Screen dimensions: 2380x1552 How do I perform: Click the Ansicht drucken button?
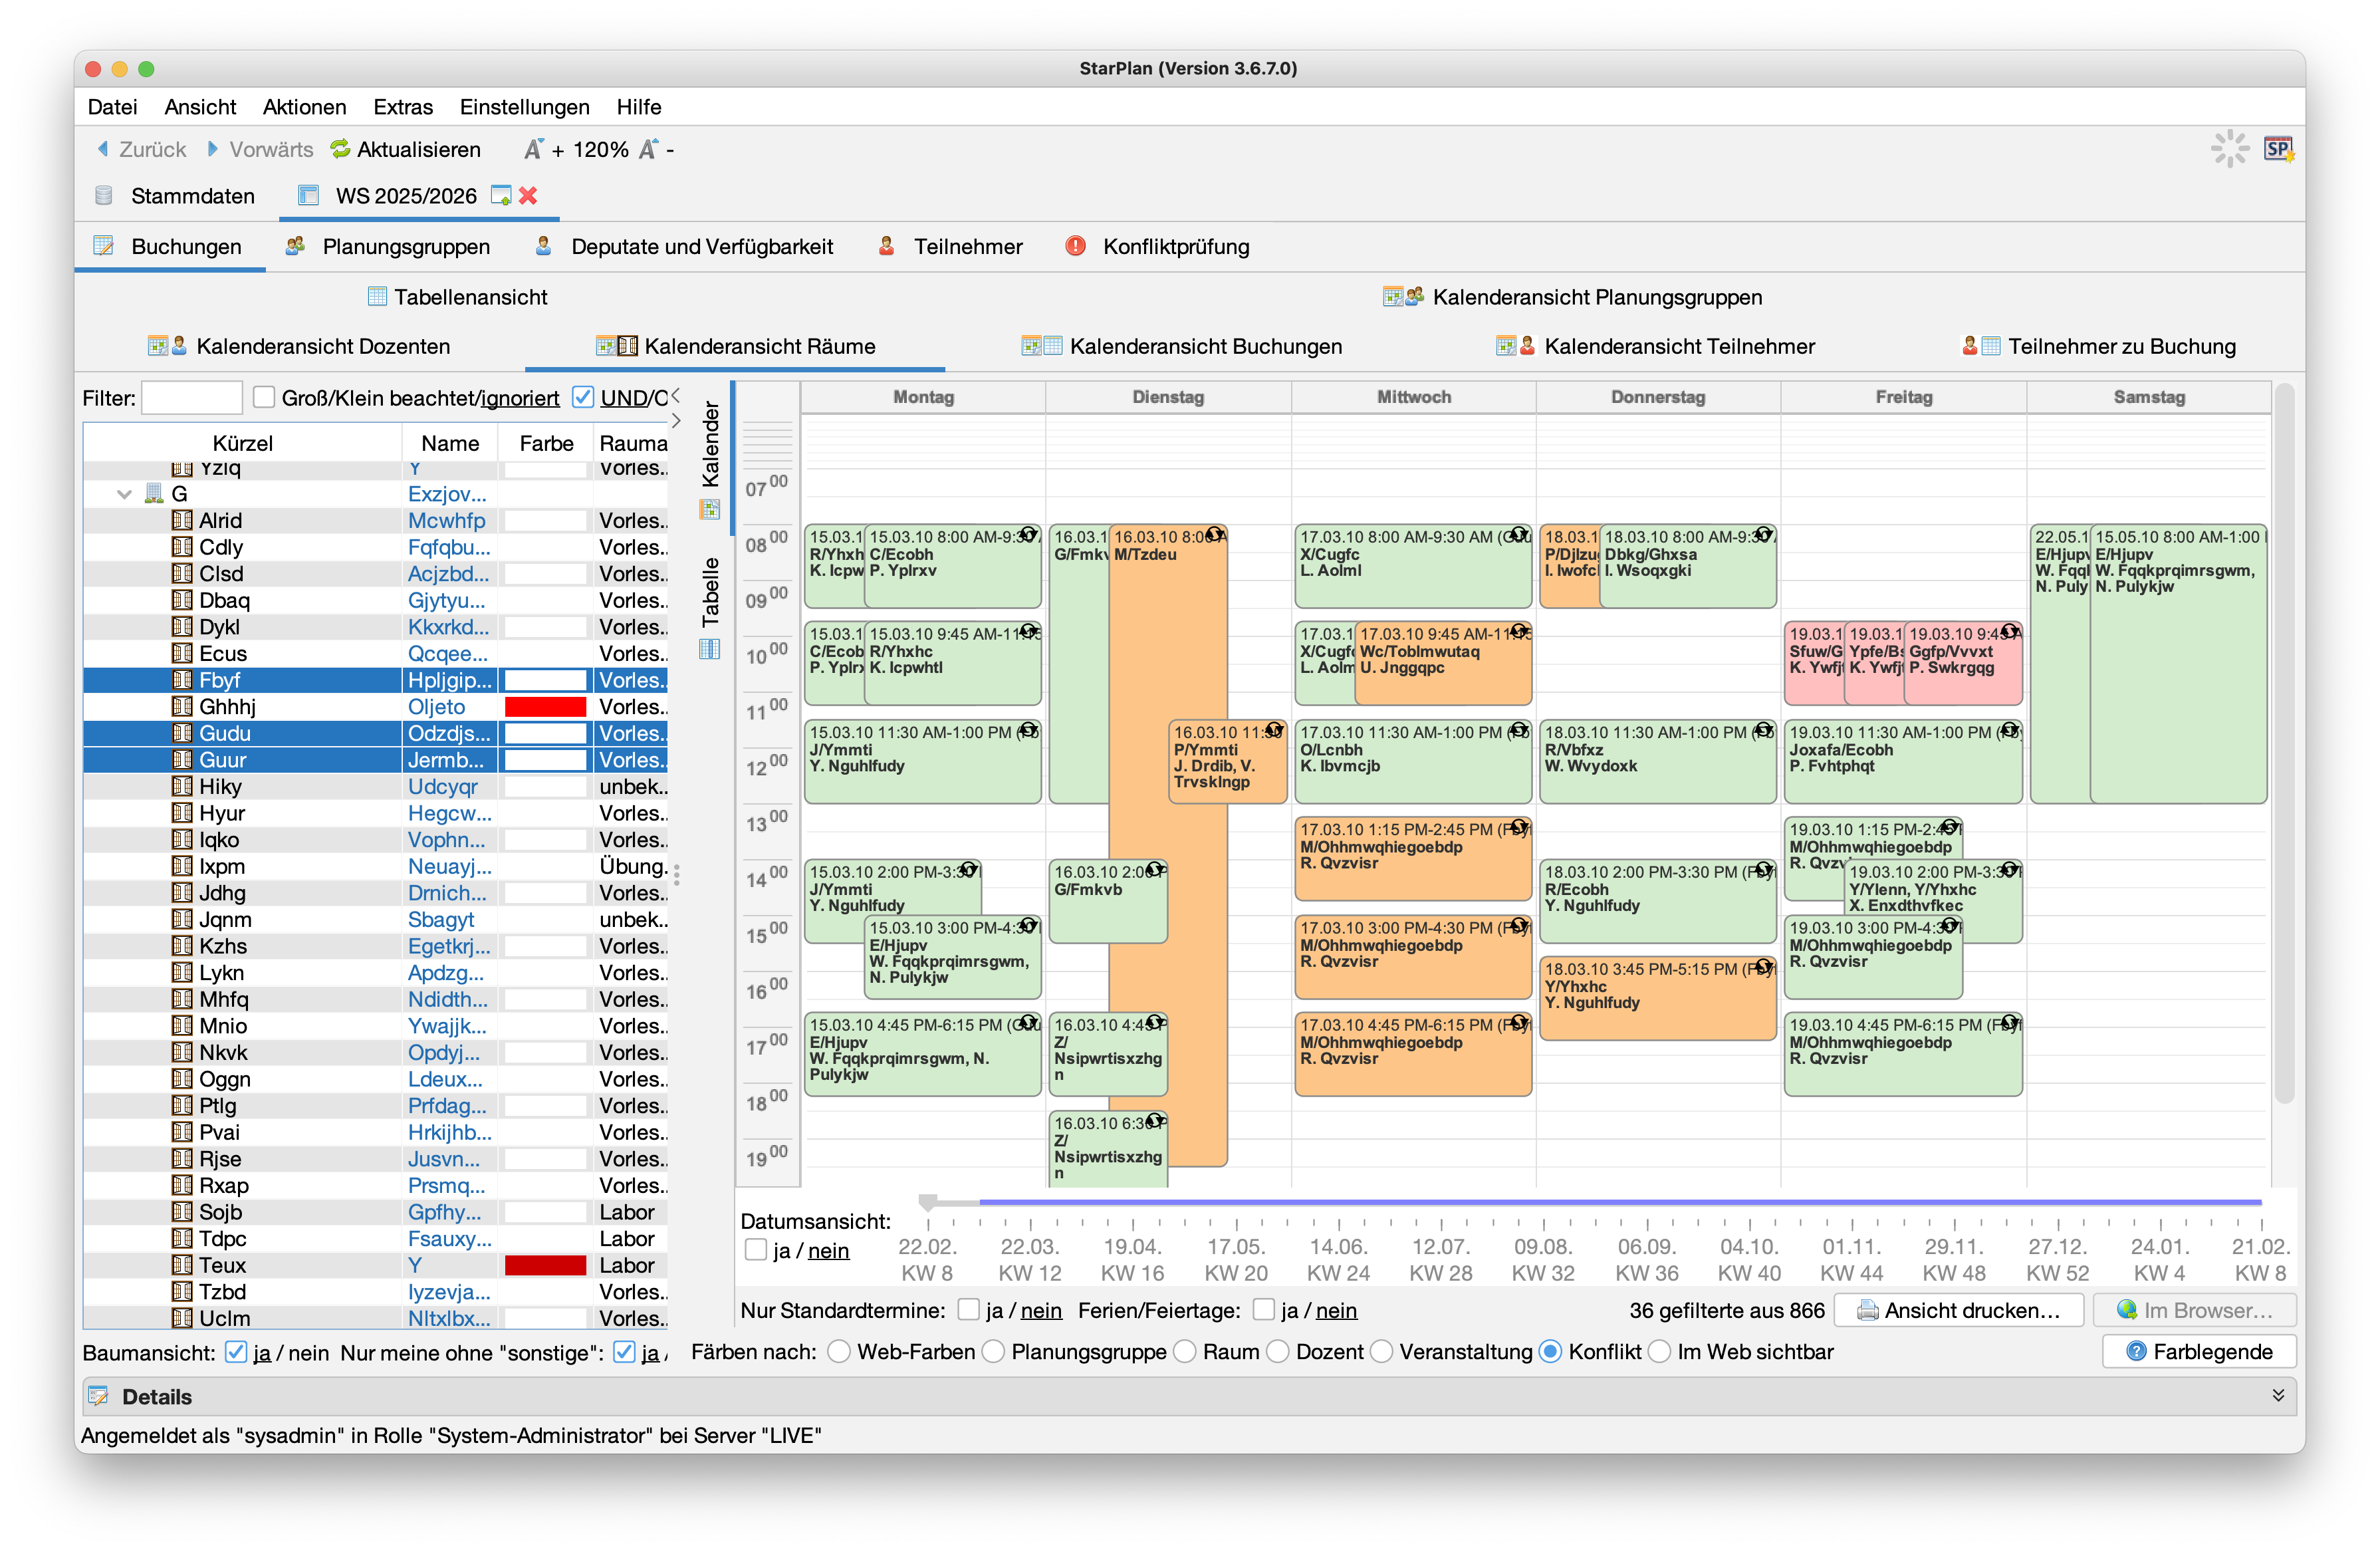(1960, 1310)
